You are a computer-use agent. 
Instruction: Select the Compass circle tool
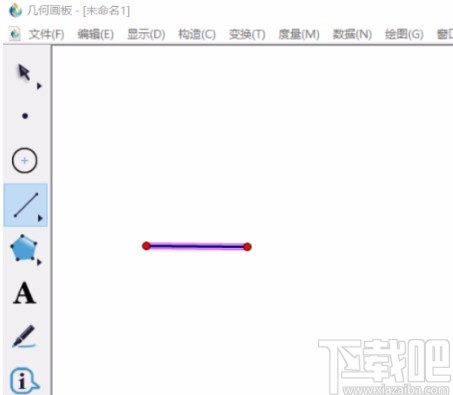[x=24, y=160]
